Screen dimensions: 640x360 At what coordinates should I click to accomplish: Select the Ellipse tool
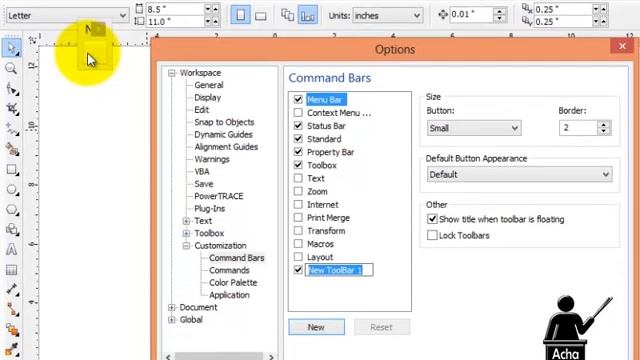point(12,190)
